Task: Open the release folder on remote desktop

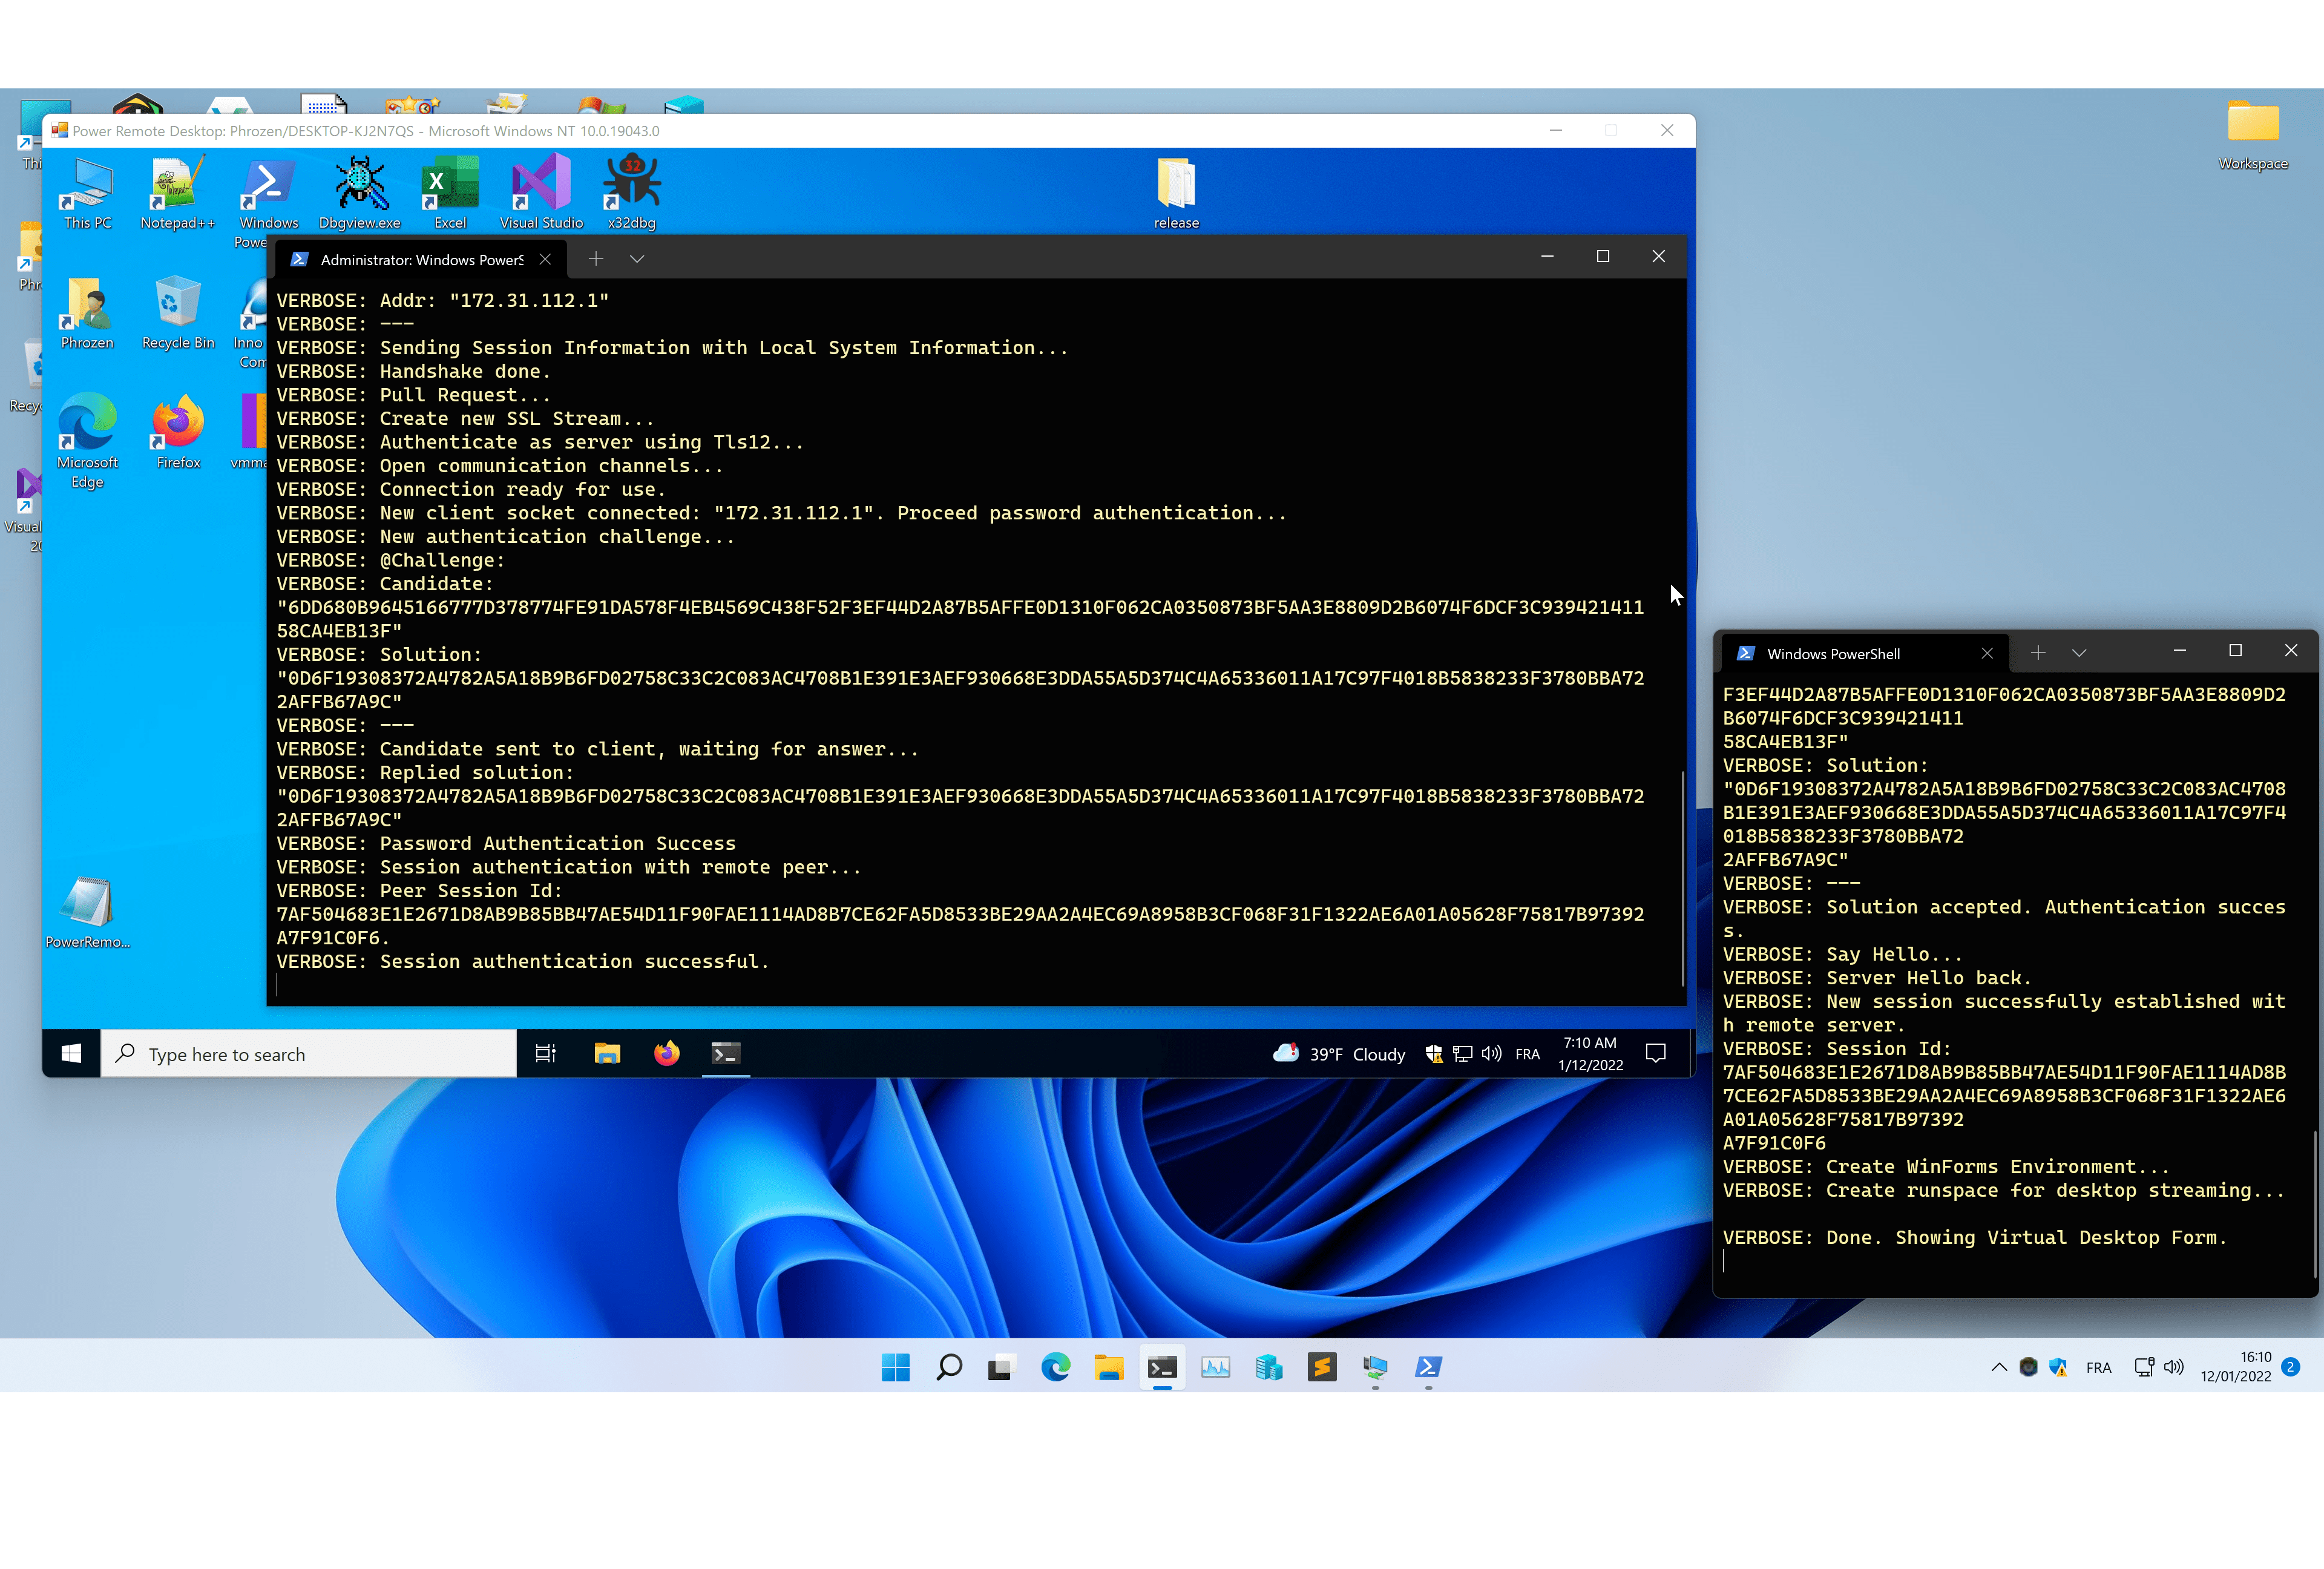Action: (1176, 193)
